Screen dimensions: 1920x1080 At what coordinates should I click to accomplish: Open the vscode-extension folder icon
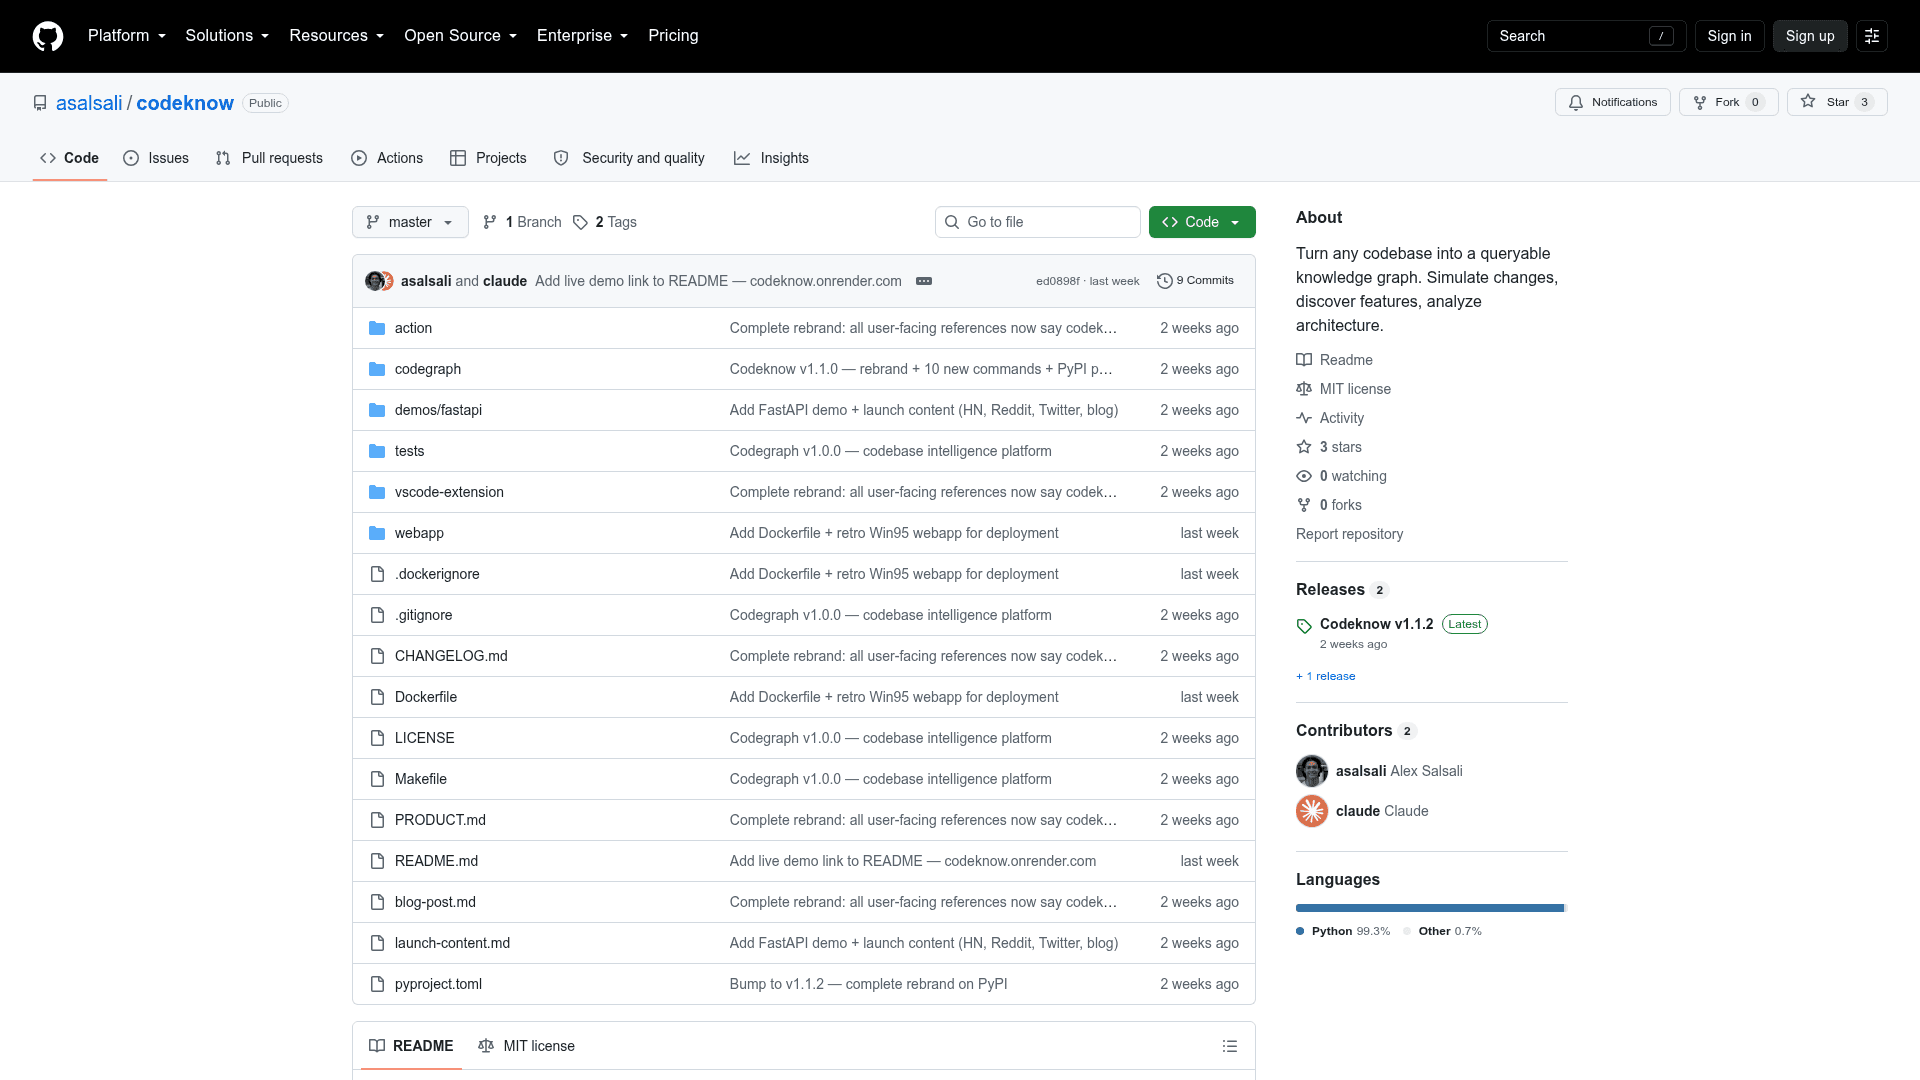pos(377,492)
